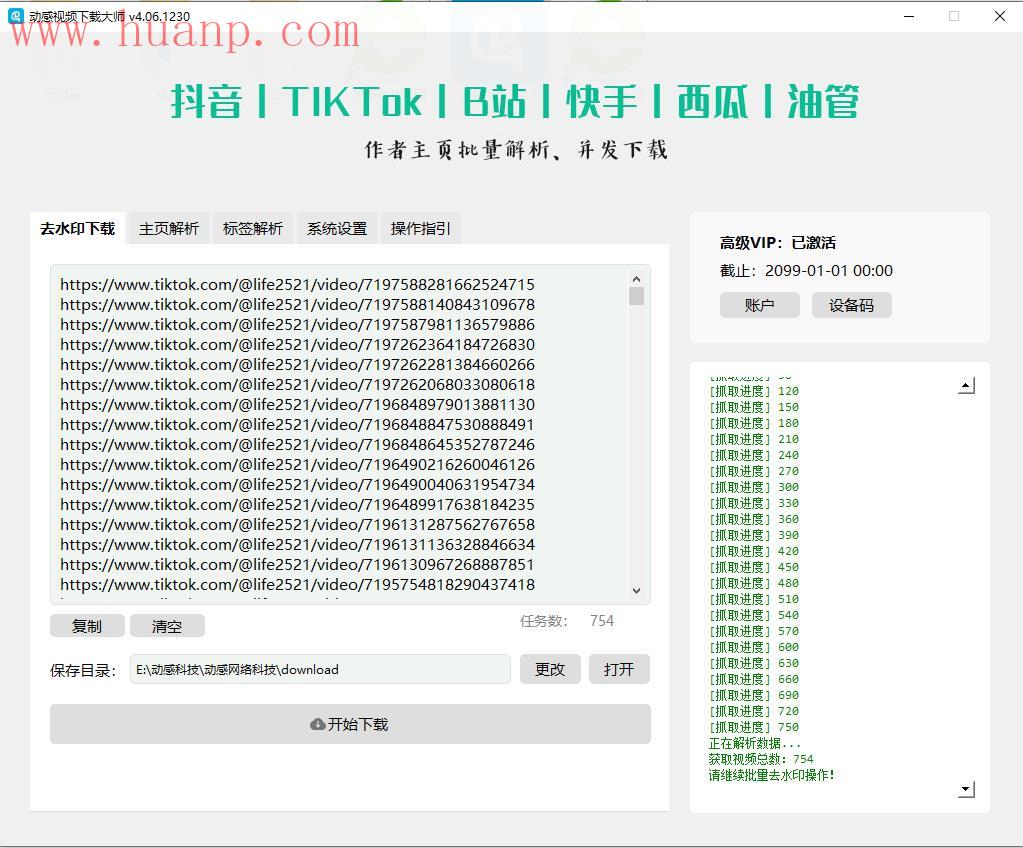Click log line 请继续批量去水印操作!
1023x848 pixels.
click(772, 776)
